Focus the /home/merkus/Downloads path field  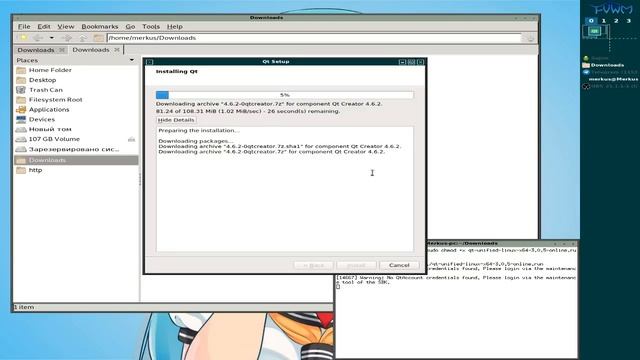[314, 38]
